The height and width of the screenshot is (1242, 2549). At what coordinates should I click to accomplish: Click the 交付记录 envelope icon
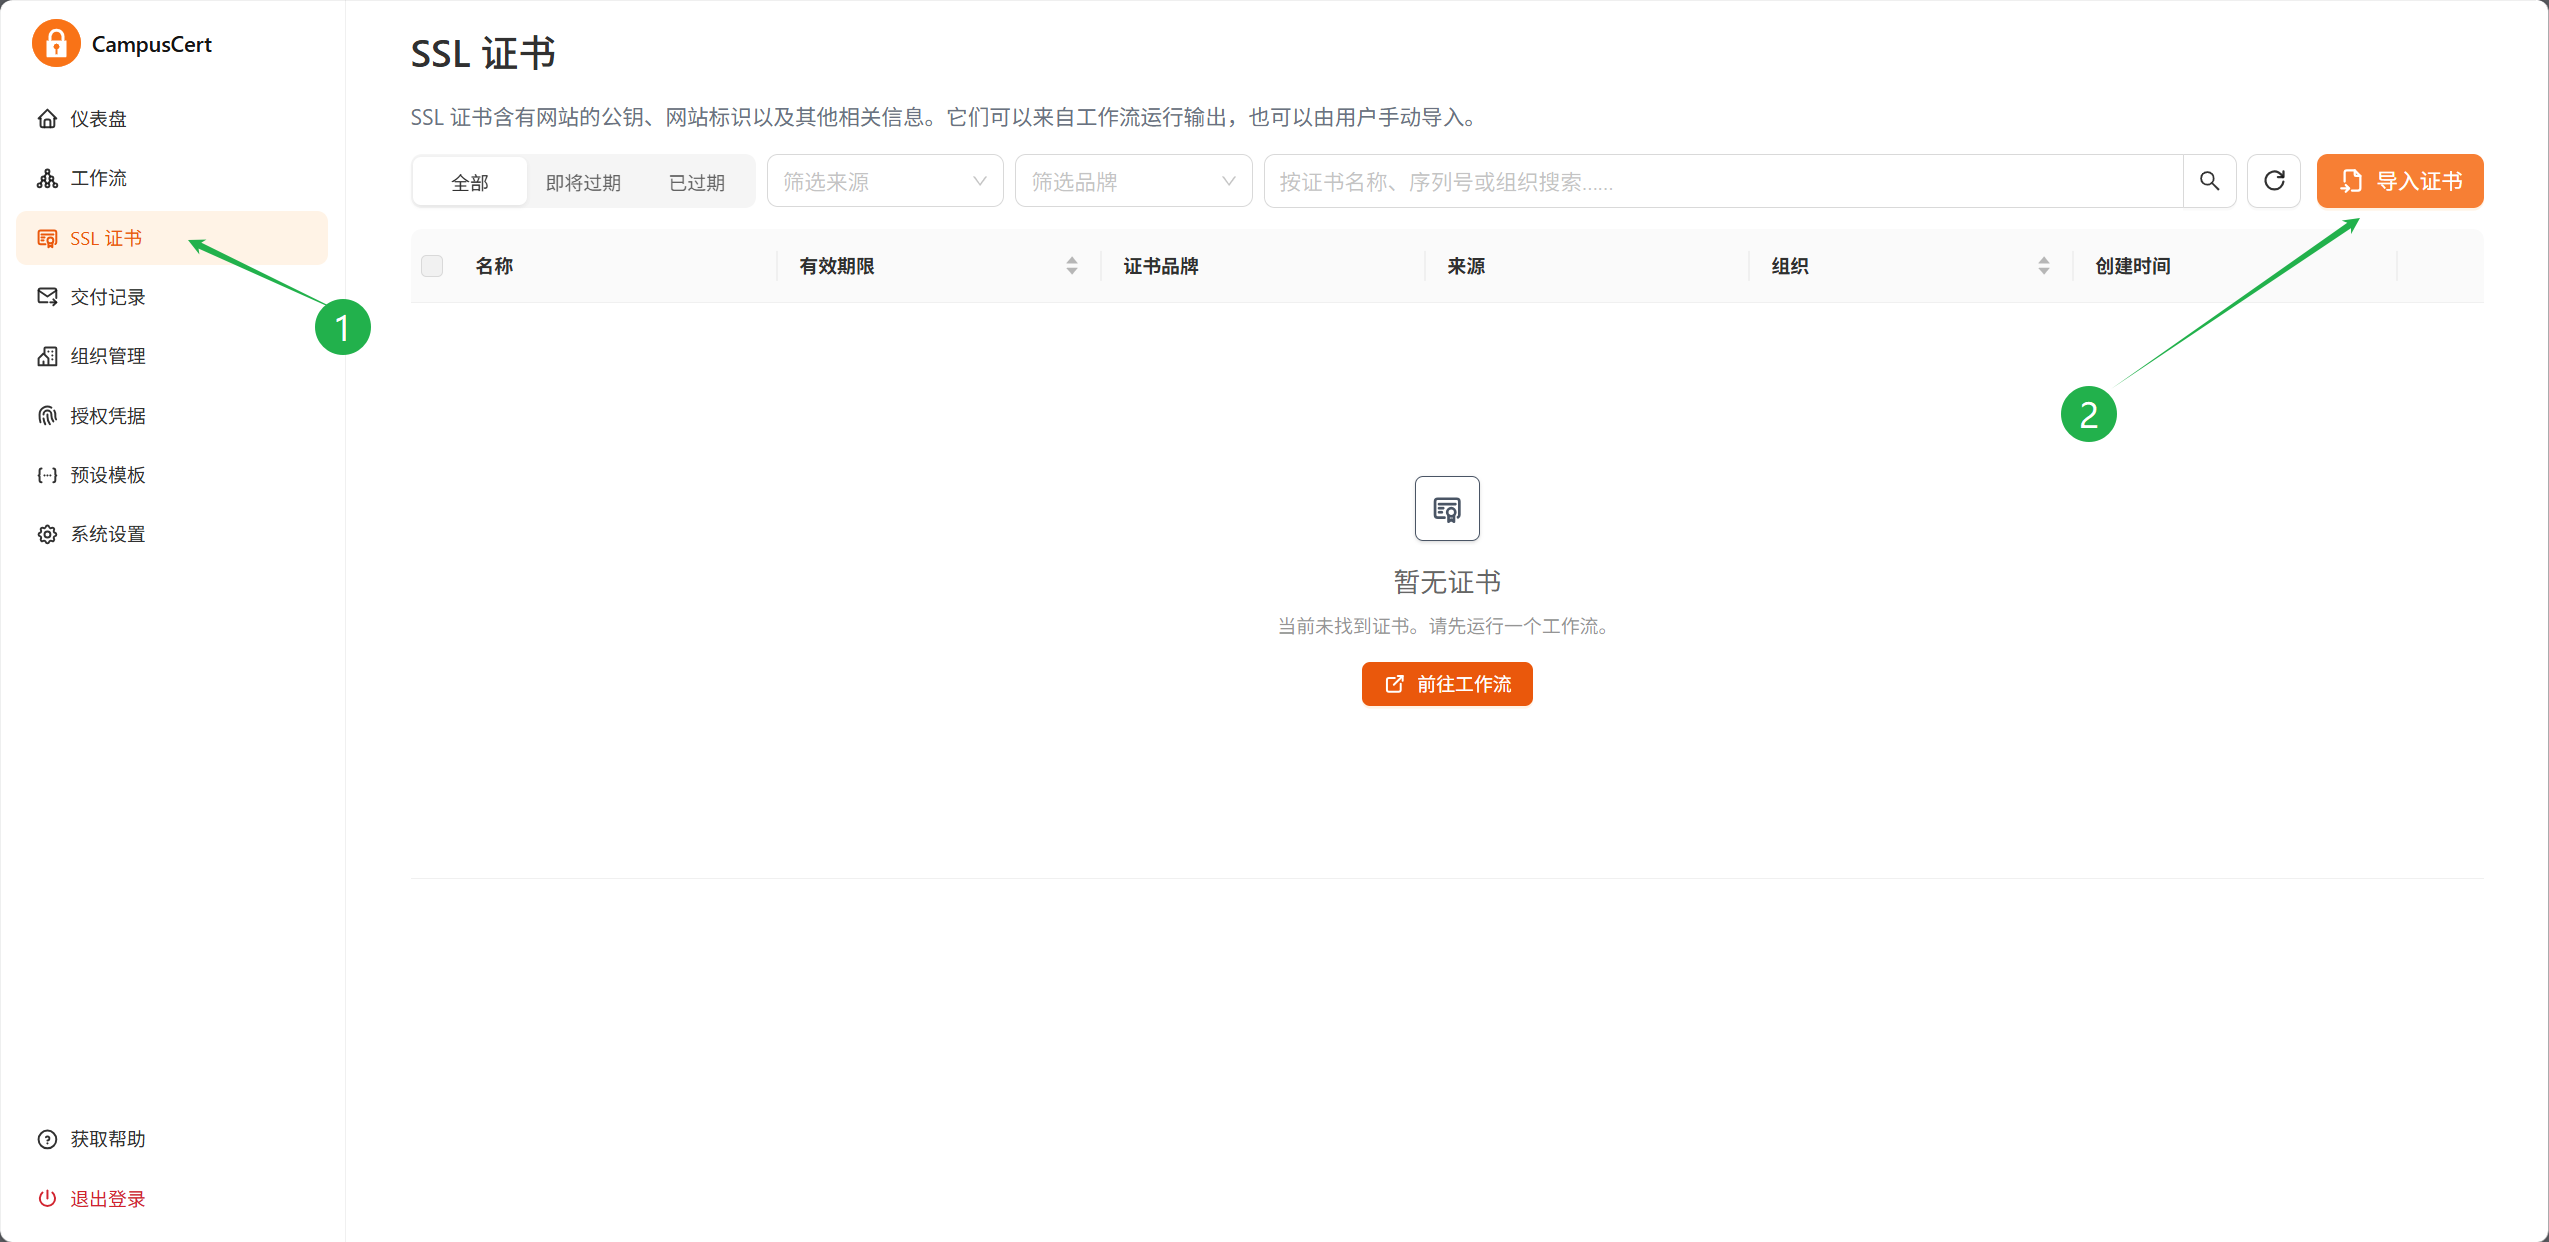coord(47,297)
